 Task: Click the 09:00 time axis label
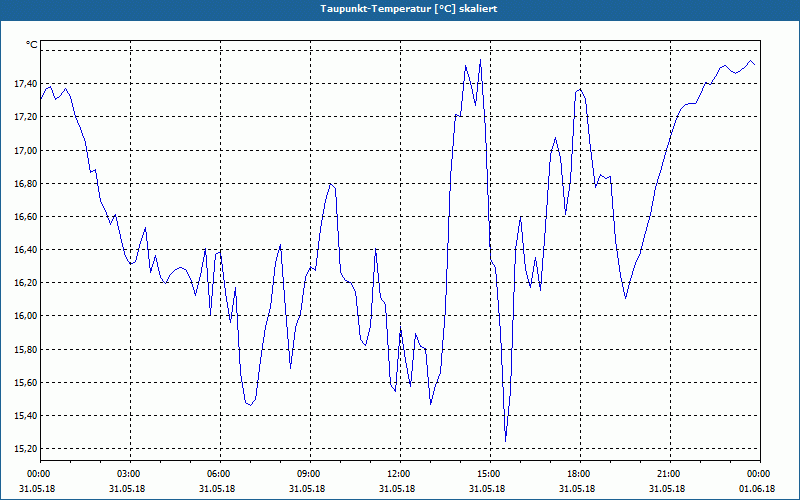(x=310, y=474)
